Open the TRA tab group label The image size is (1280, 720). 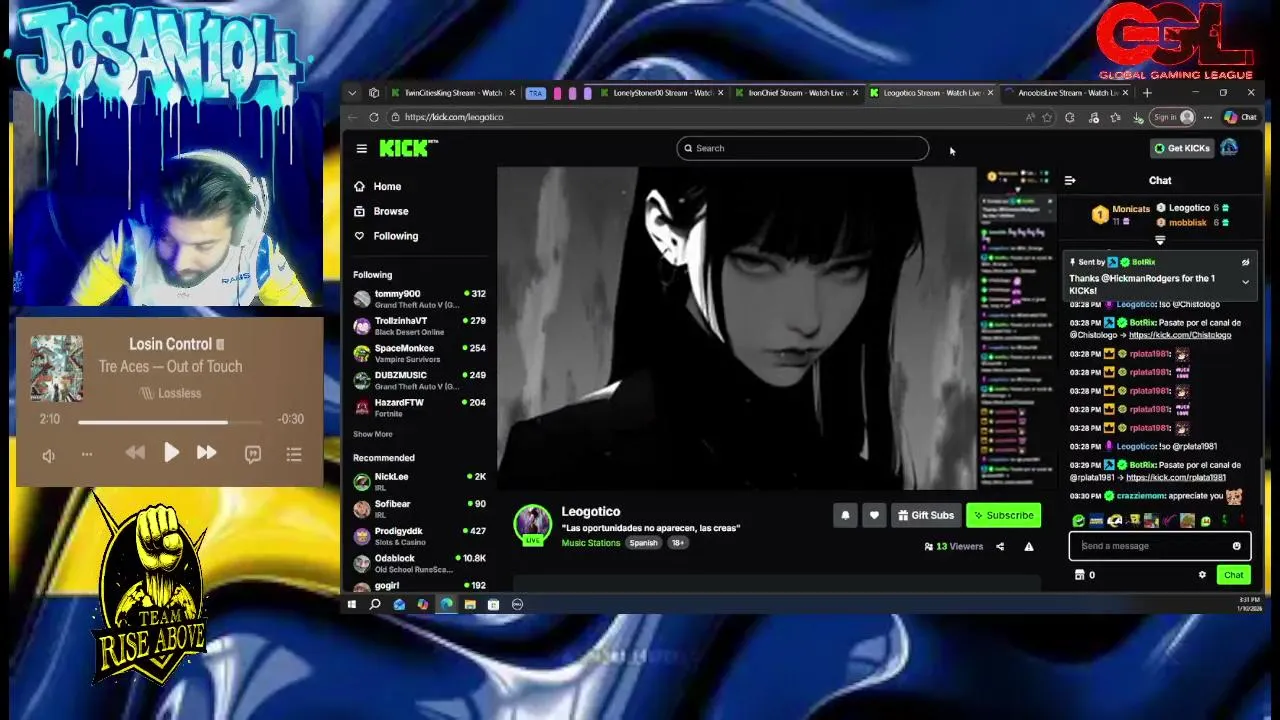[x=535, y=93]
